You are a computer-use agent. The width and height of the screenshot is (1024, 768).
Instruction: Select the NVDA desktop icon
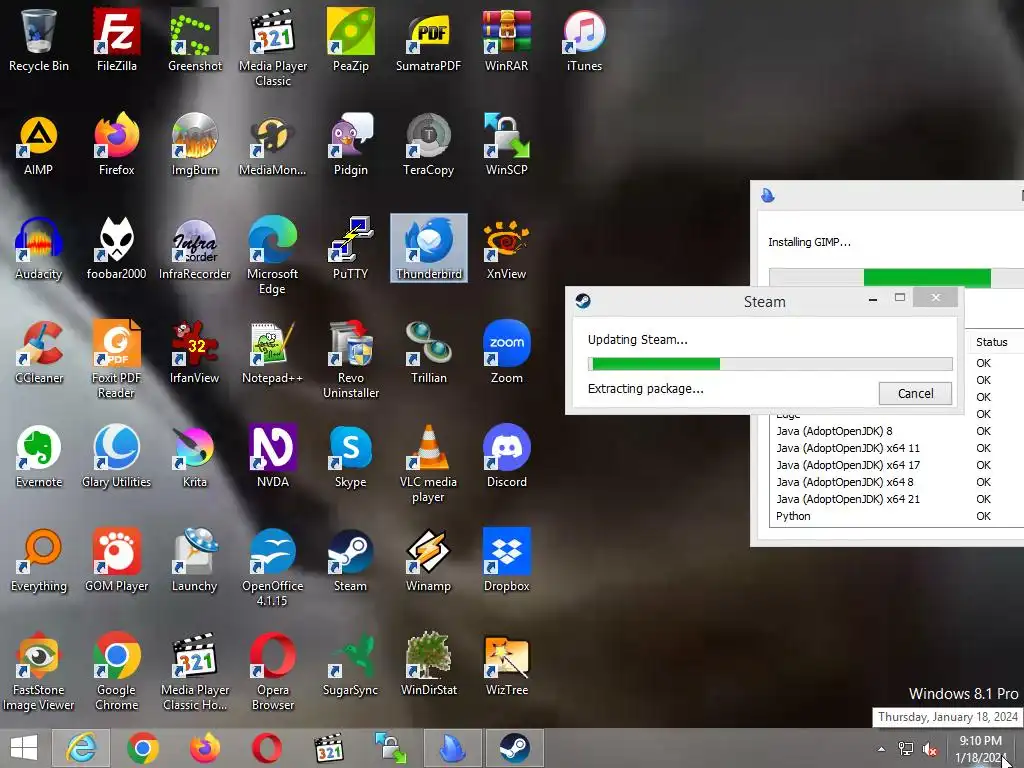272,456
